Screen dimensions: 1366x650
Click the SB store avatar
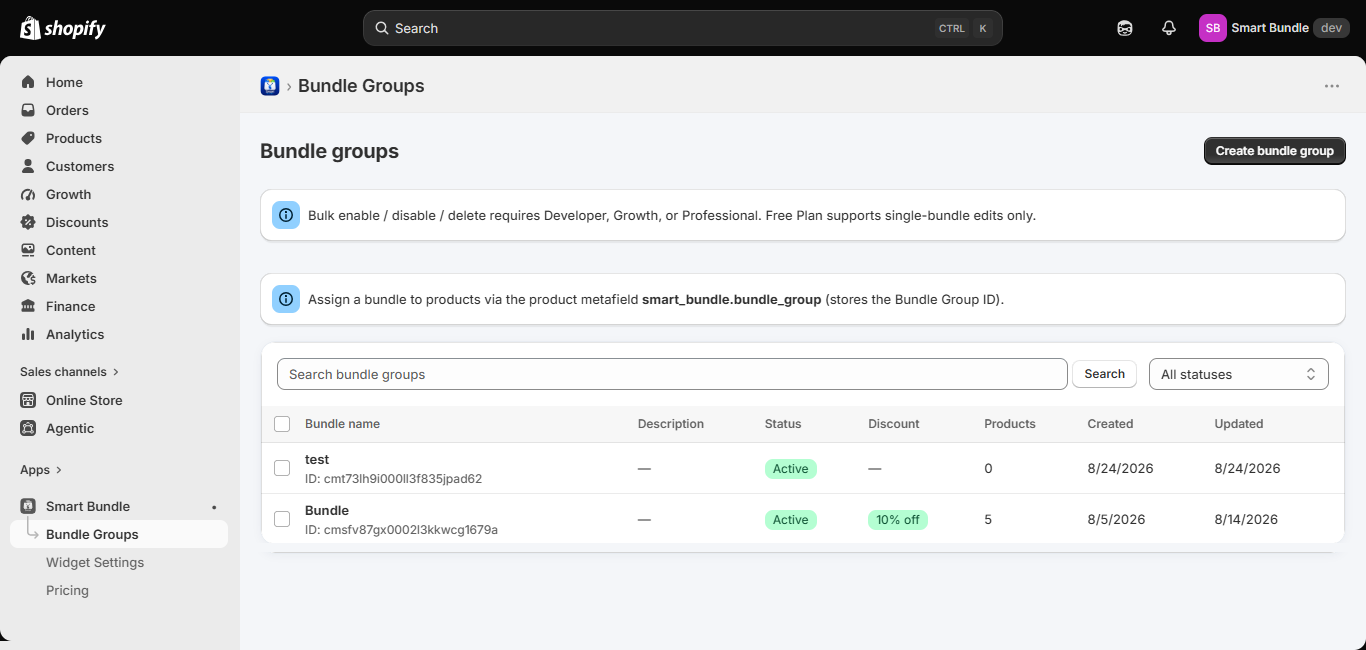1213,28
